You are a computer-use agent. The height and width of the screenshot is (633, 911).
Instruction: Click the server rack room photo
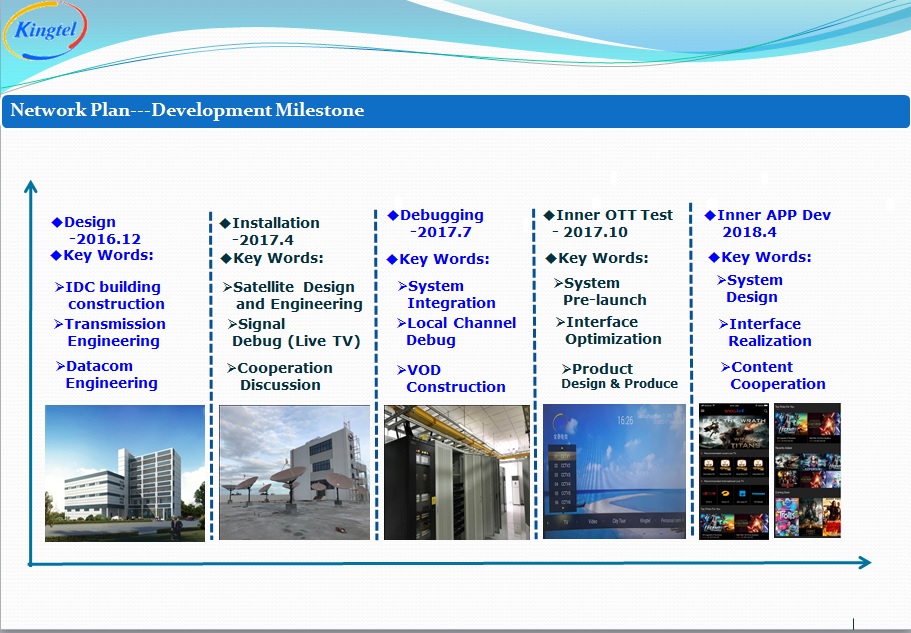(x=456, y=472)
